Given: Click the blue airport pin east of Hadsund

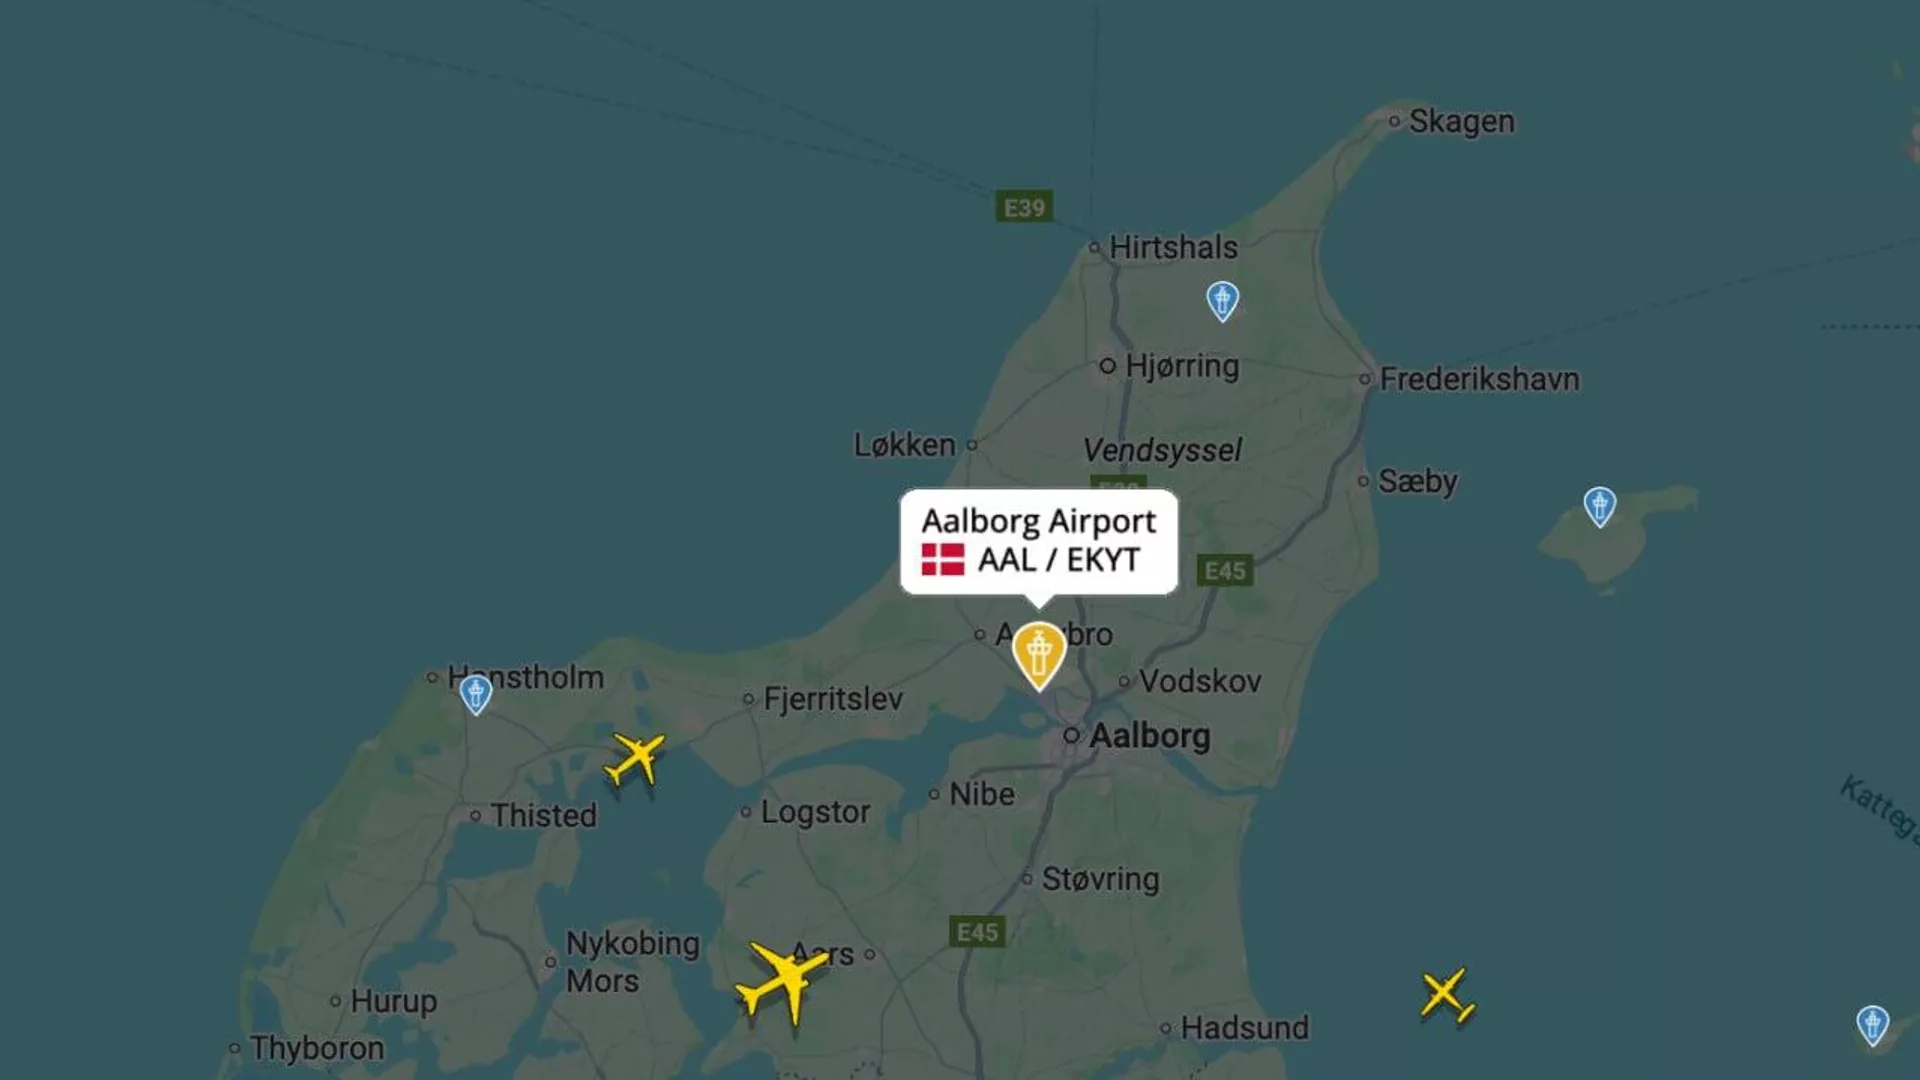Looking at the screenshot, I should coord(1873,1026).
